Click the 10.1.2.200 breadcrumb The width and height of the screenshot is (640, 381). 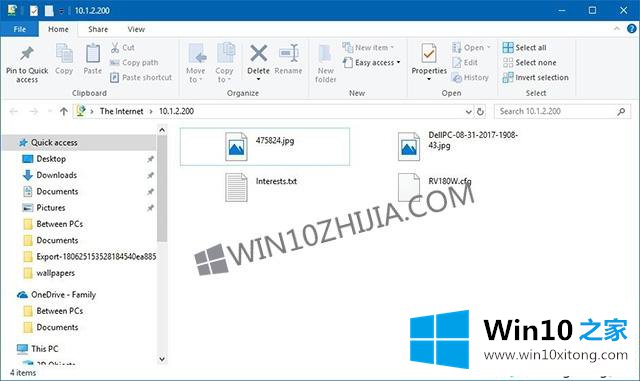(176, 111)
